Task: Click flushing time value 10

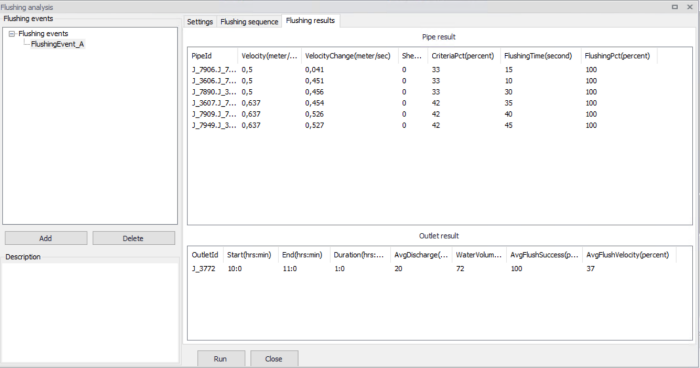Action: tap(508, 81)
